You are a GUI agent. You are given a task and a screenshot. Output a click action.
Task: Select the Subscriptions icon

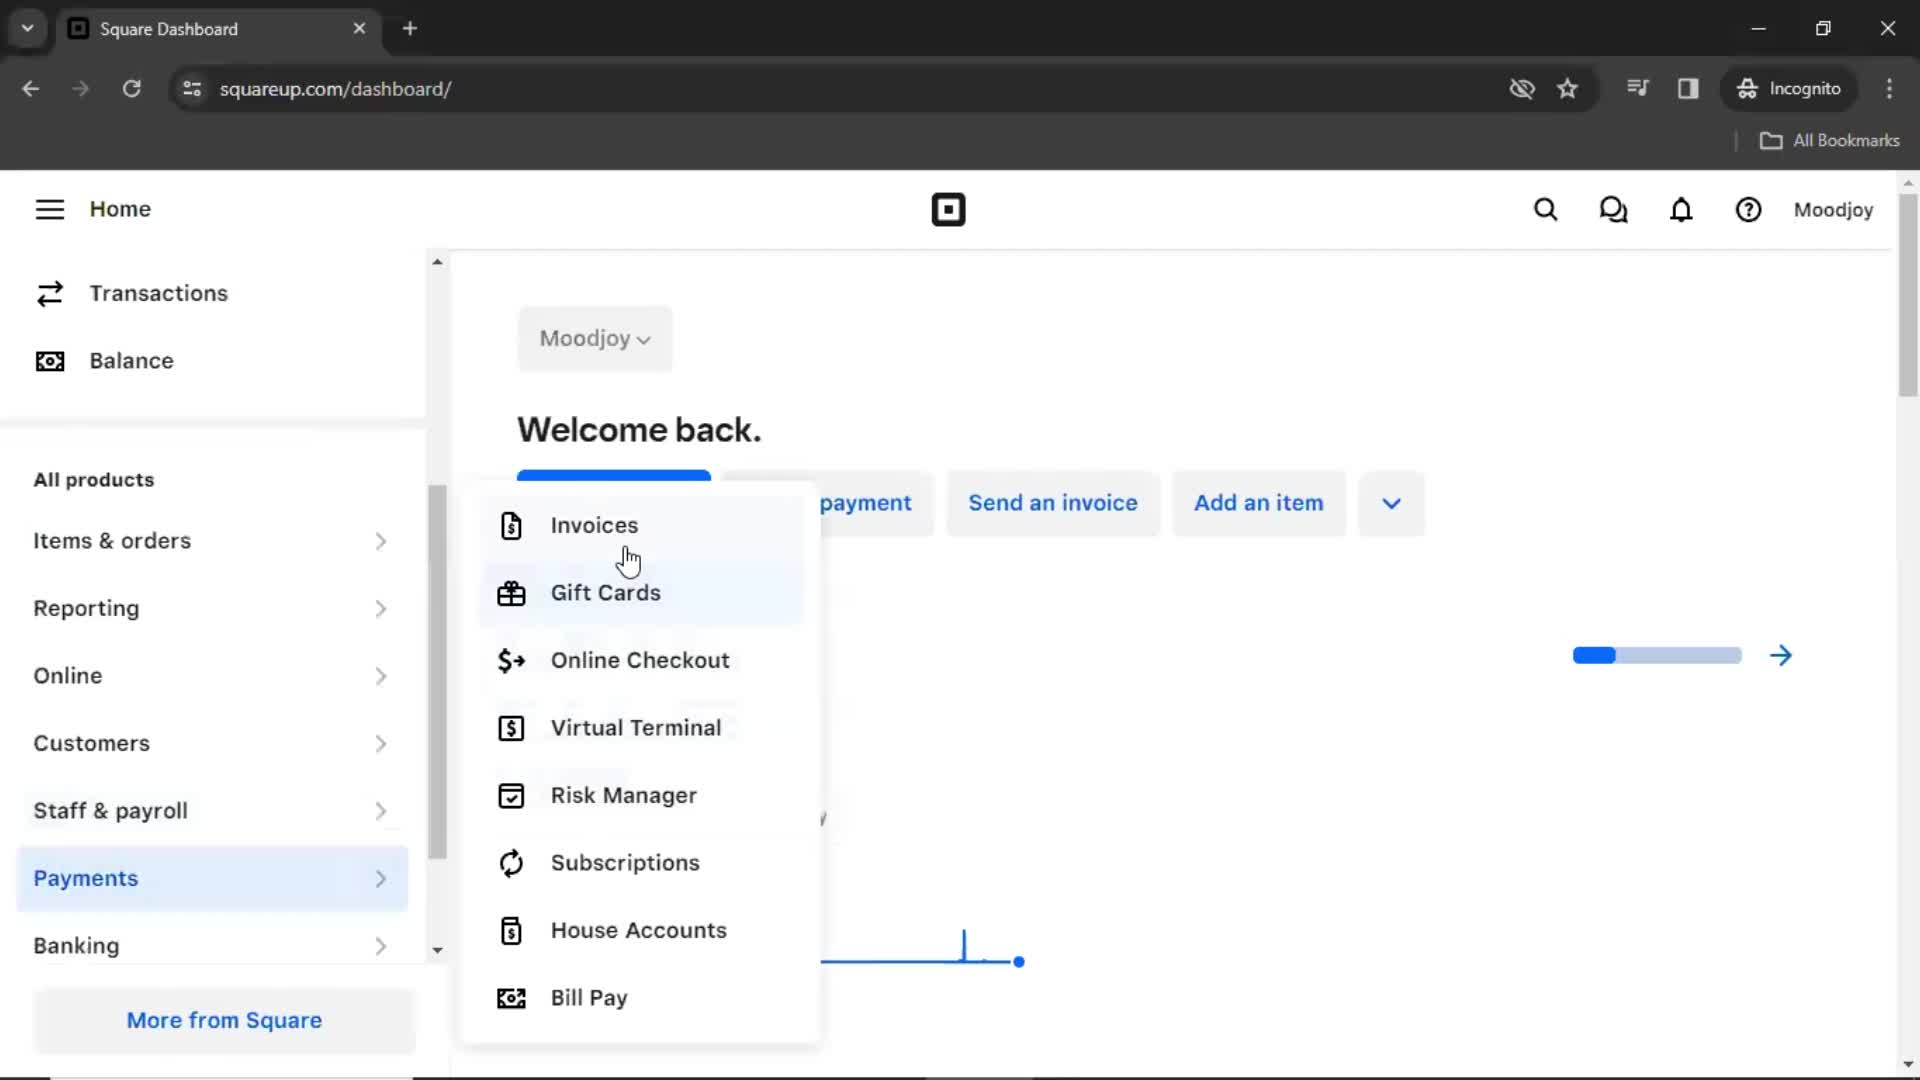[x=512, y=862]
